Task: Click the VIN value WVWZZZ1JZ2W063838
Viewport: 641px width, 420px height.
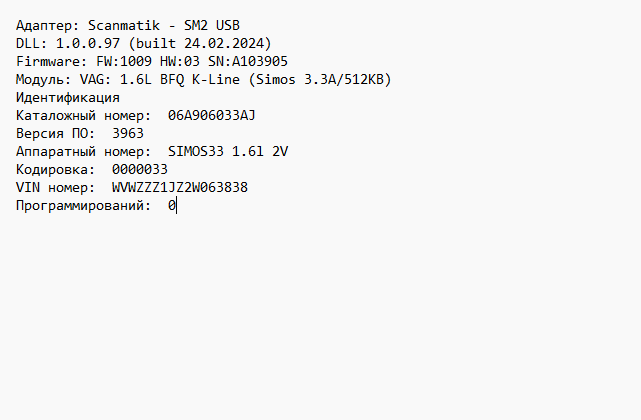Action: point(180,188)
